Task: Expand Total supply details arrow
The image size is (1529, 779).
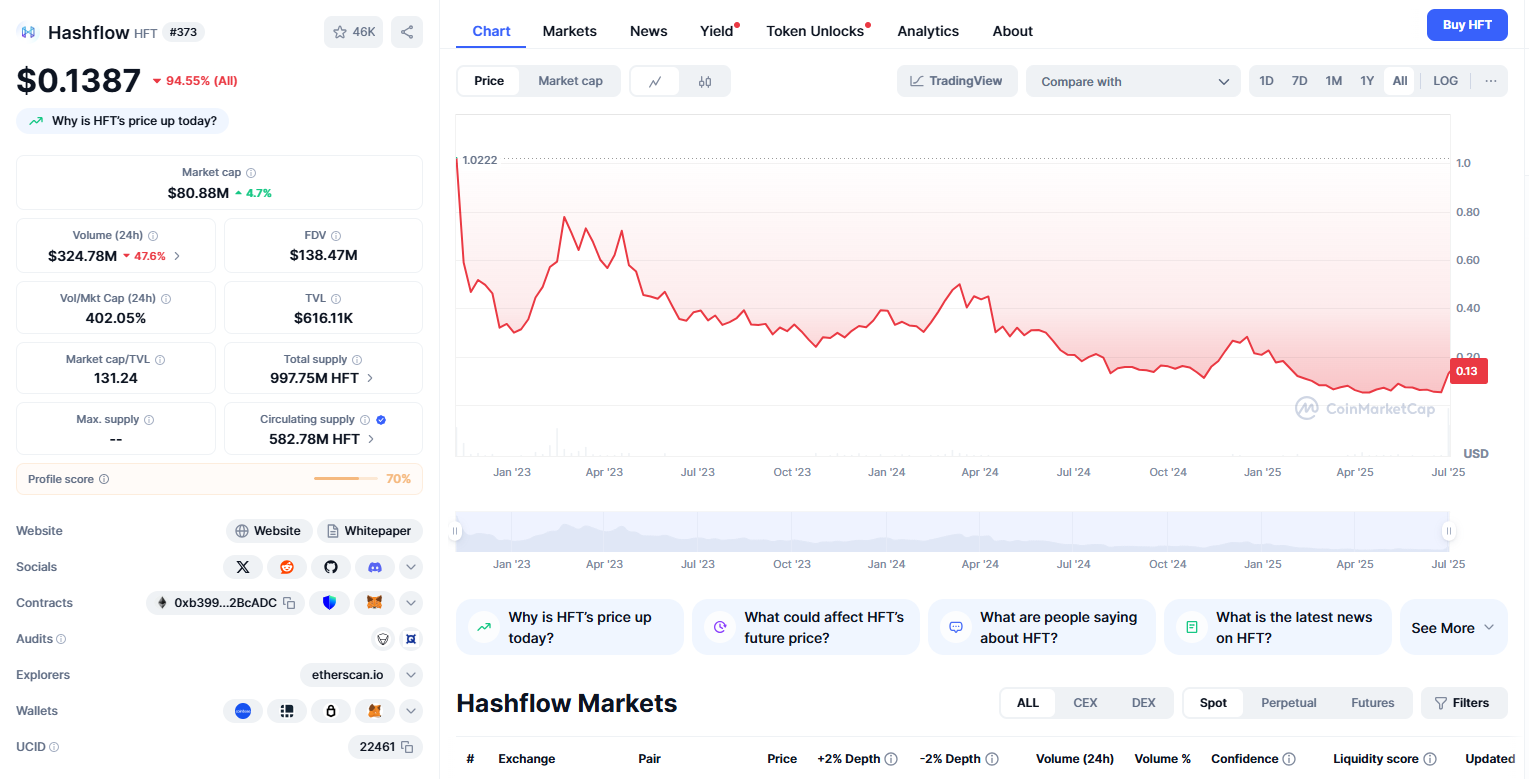Action: click(x=370, y=378)
